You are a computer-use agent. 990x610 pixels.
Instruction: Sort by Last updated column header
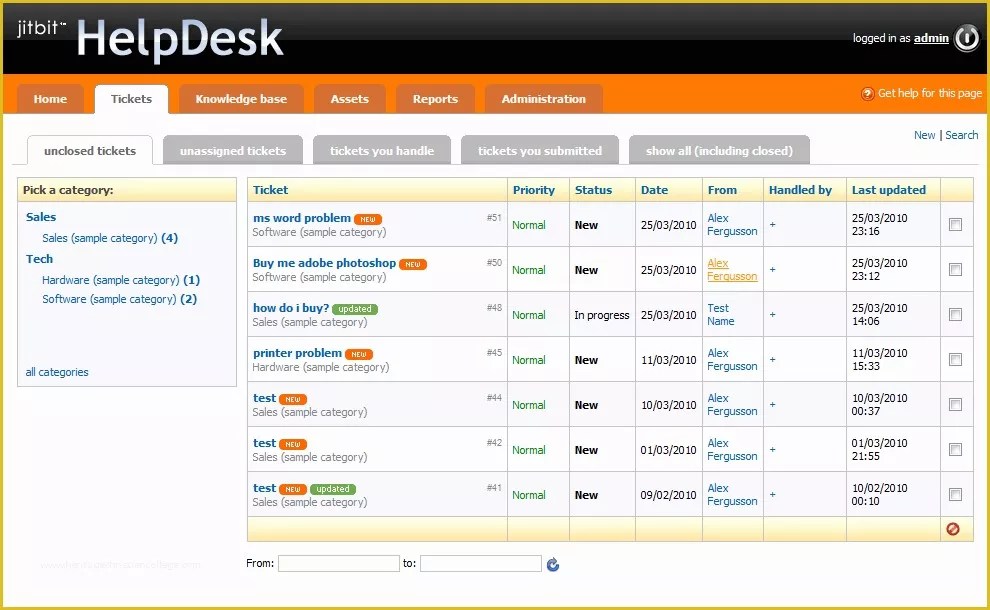888,190
